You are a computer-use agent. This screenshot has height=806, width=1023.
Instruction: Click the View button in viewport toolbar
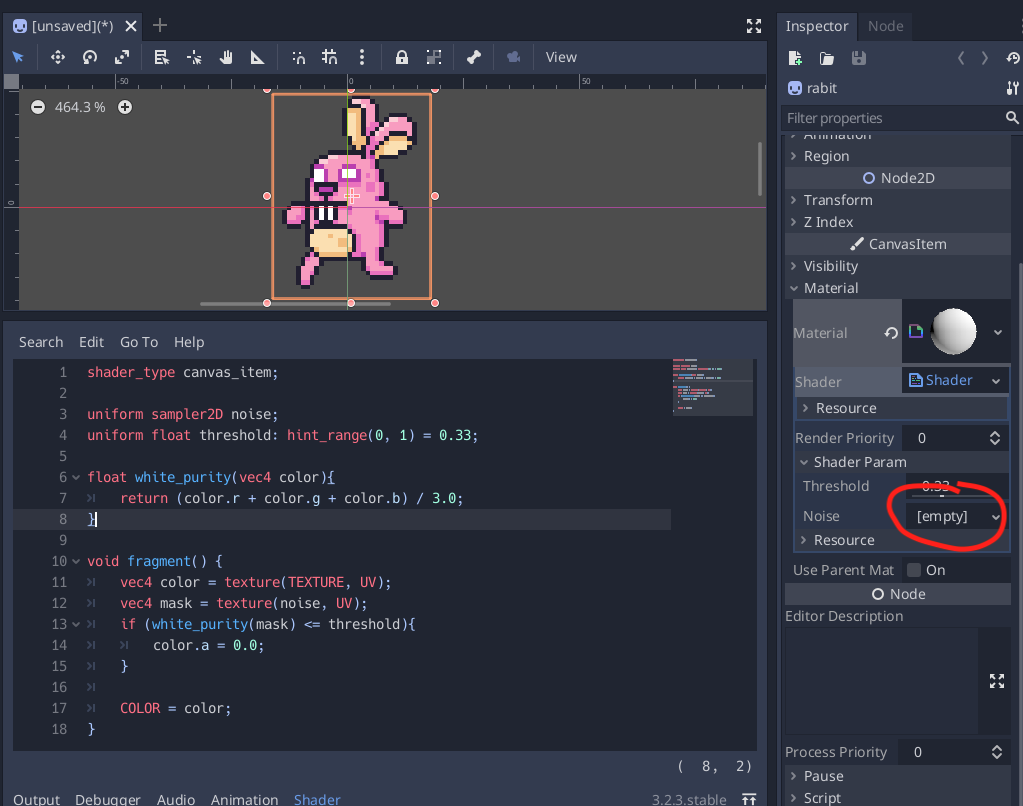point(561,57)
